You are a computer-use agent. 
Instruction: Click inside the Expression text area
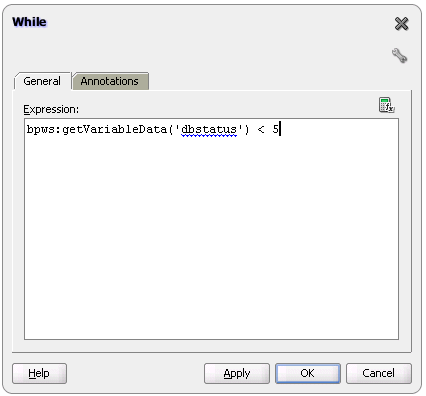(211, 229)
